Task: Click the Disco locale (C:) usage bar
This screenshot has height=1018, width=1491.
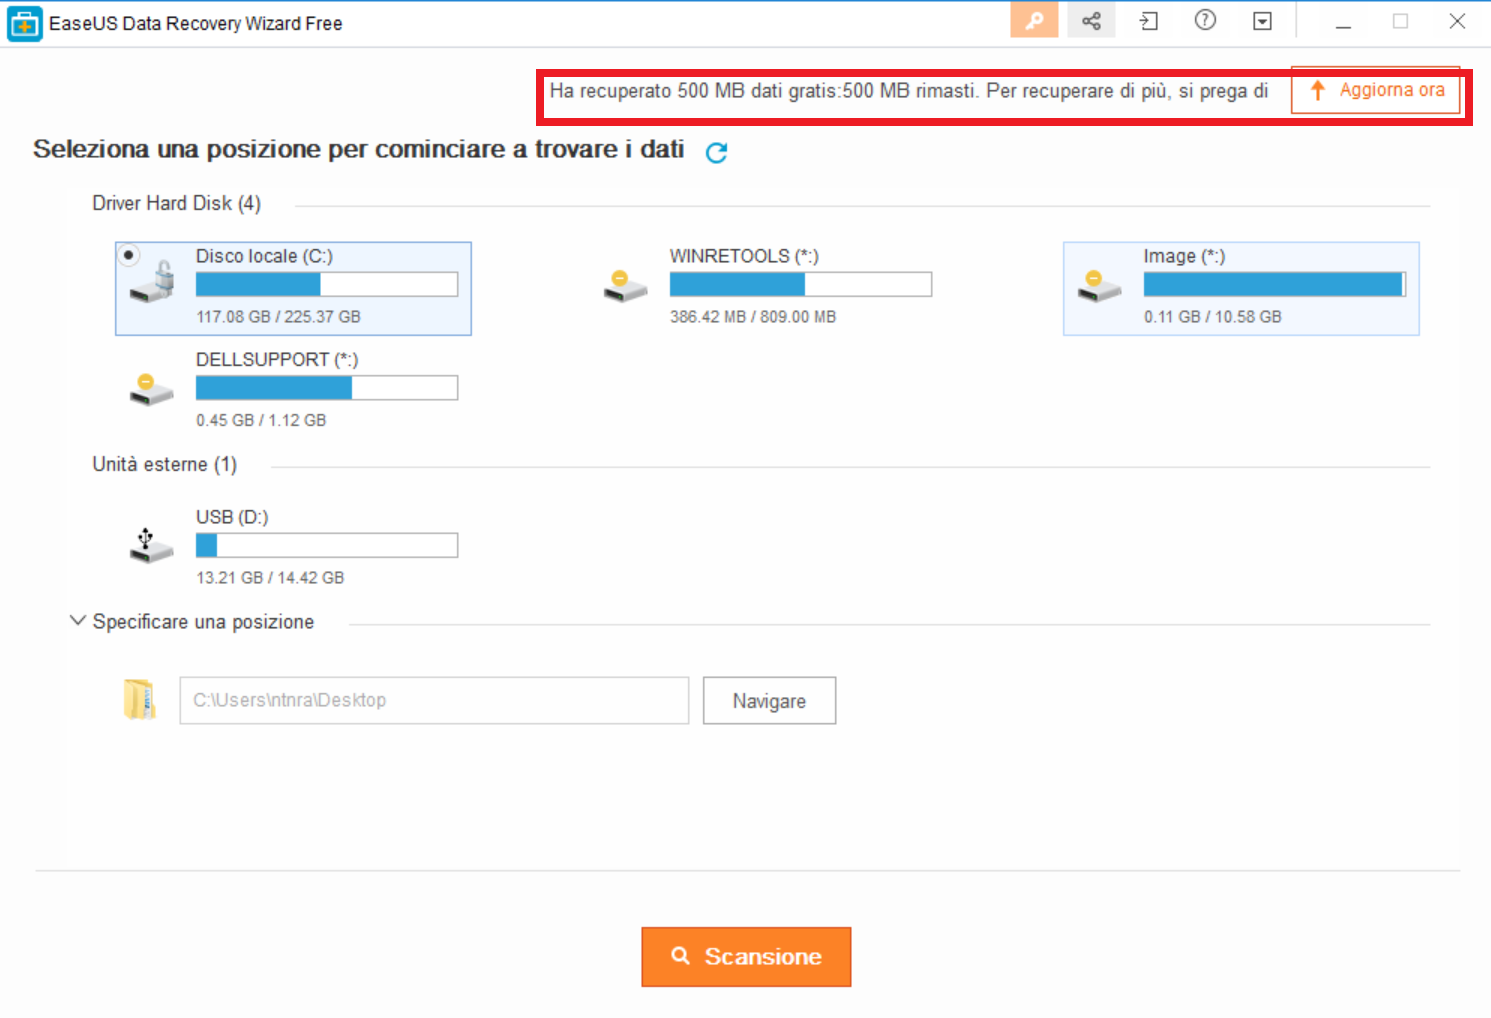Action: pos(327,284)
